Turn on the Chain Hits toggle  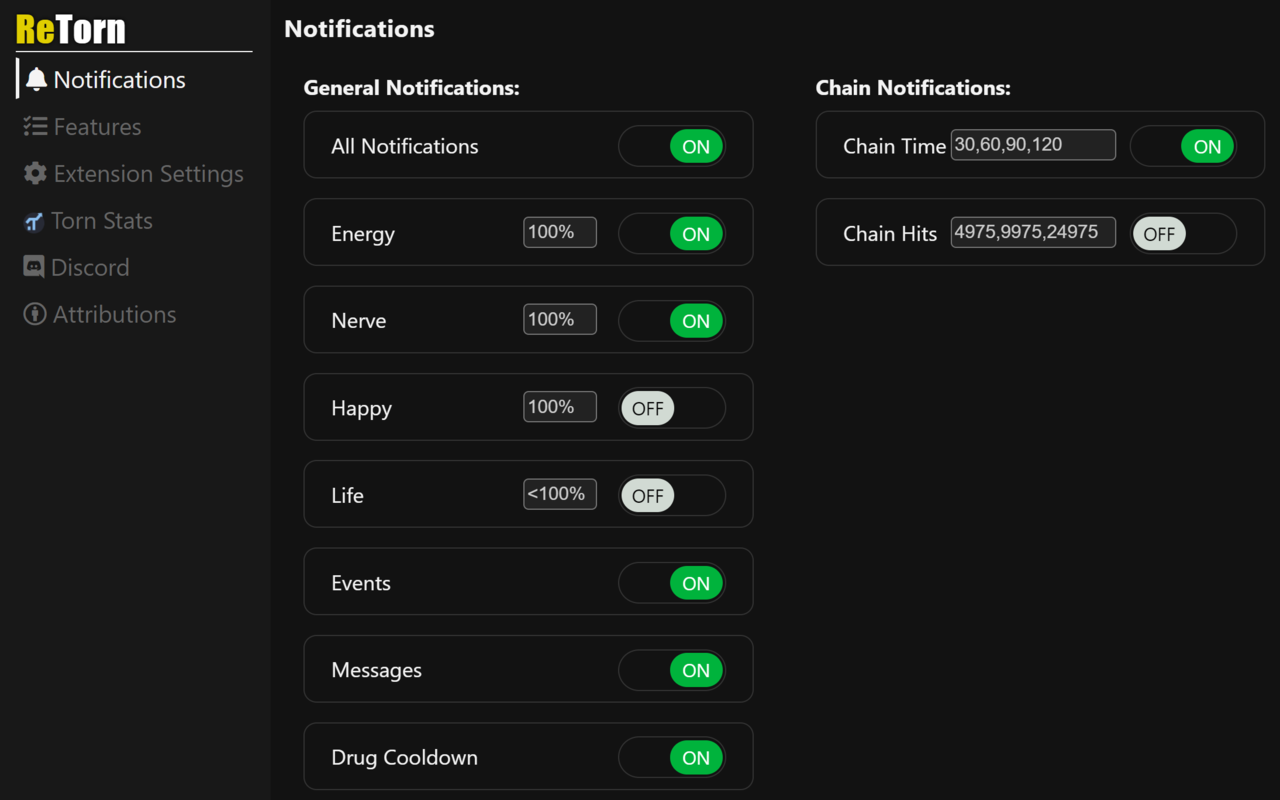1183,234
